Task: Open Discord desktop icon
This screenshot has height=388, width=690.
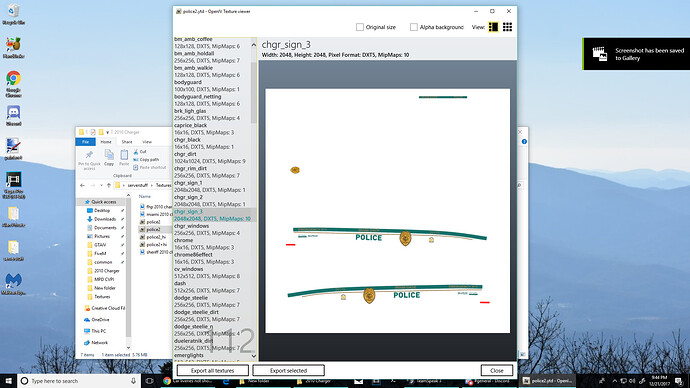Action: tap(14, 116)
